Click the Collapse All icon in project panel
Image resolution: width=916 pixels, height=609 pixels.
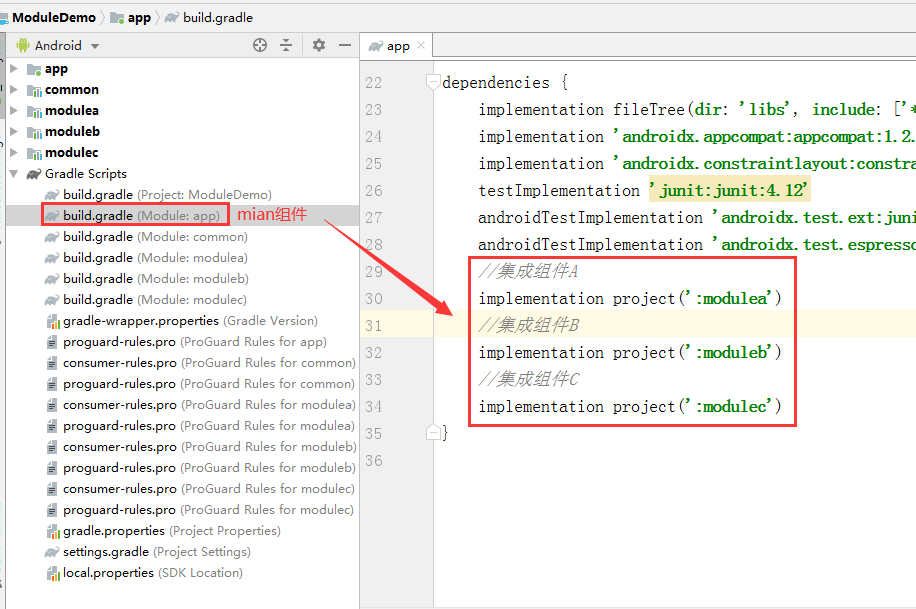[x=286, y=45]
